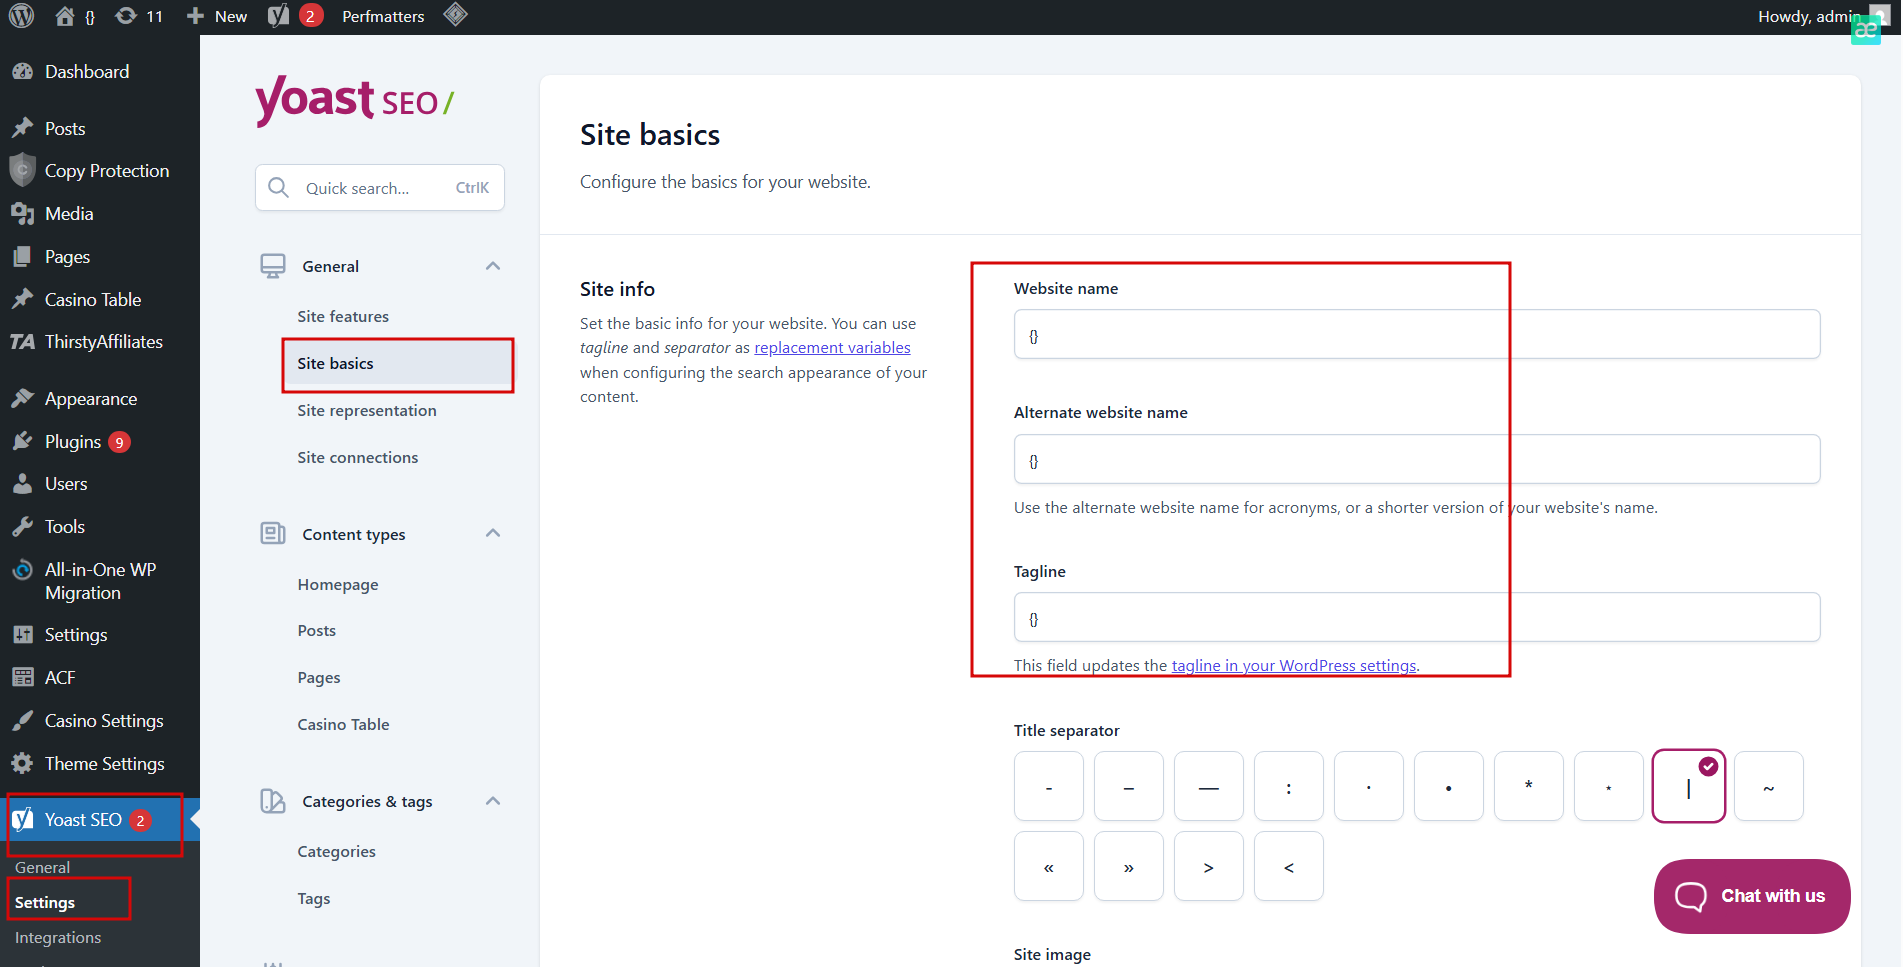Focus the Quick search box
This screenshot has width=1903, height=967.
pos(380,188)
